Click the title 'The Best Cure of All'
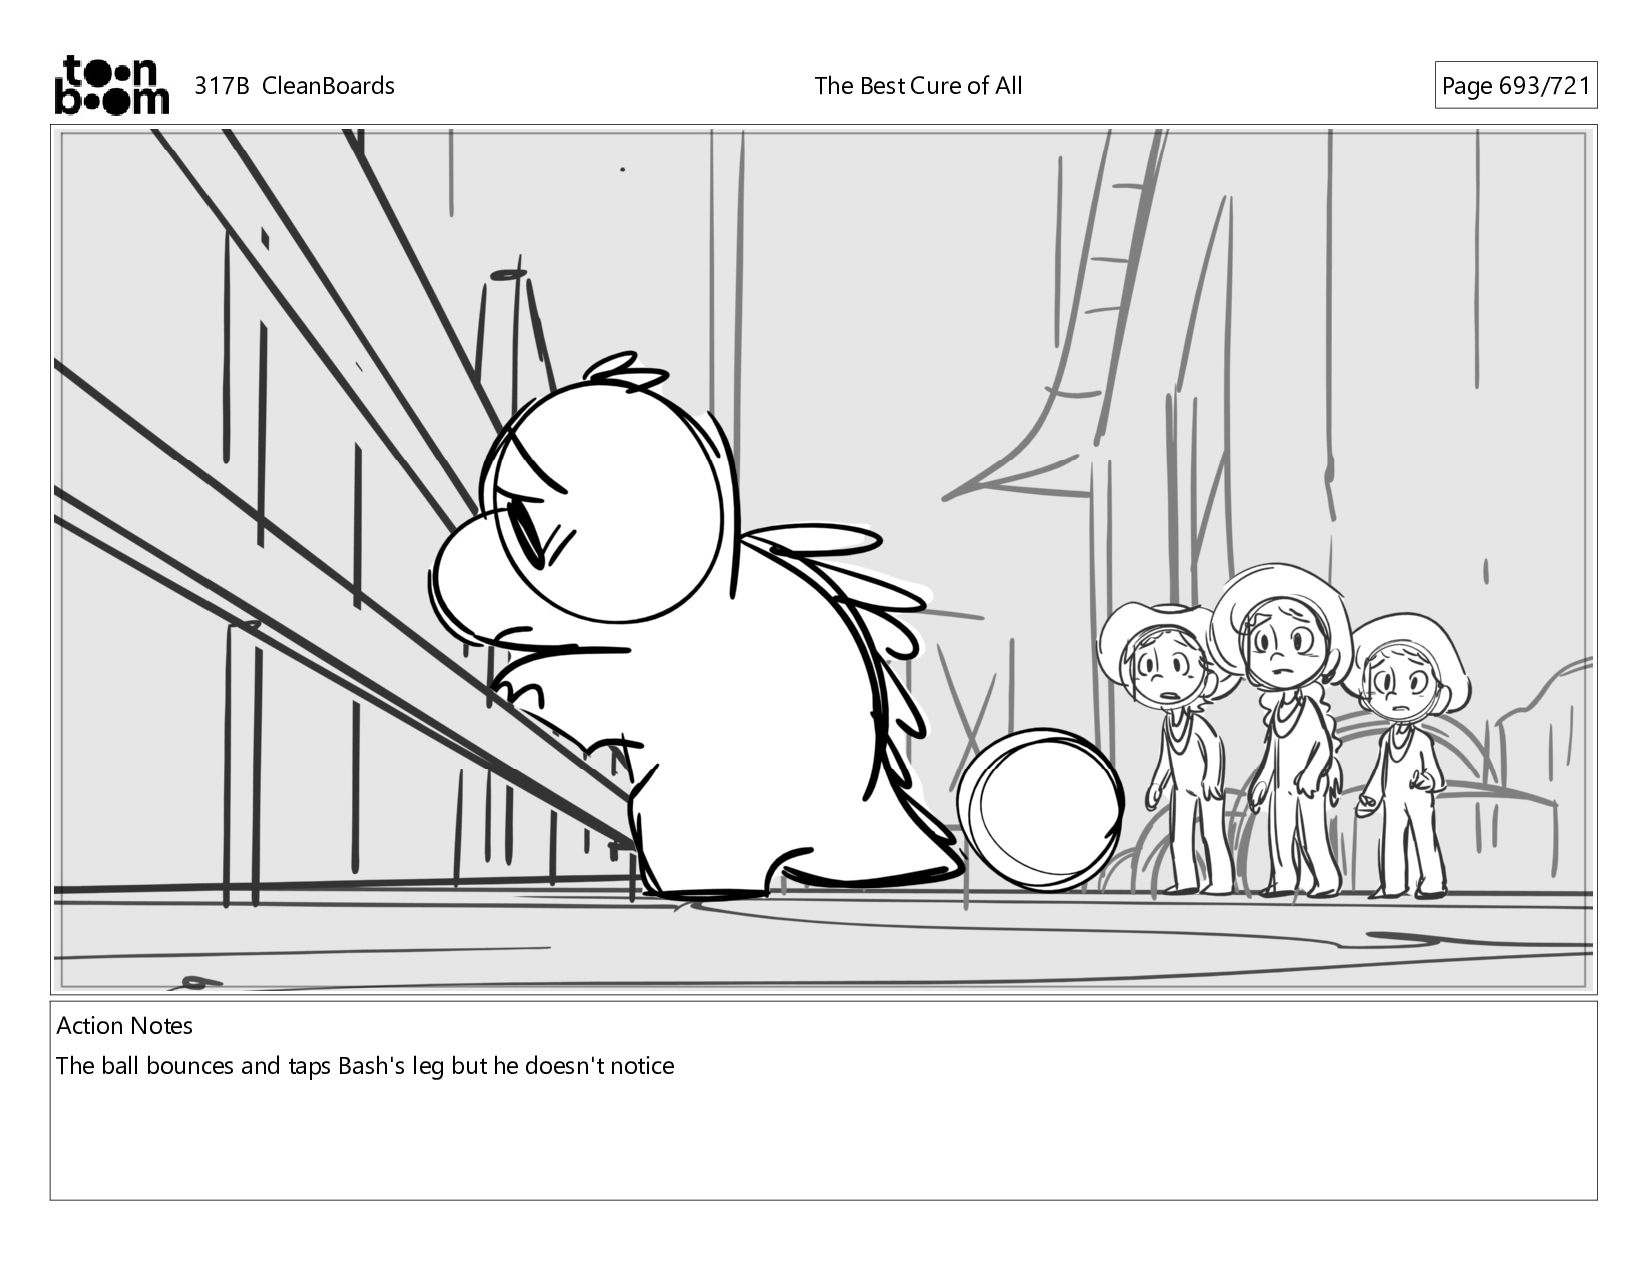Image resolution: width=1650 pixels, height=1275 pixels. (x=918, y=86)
